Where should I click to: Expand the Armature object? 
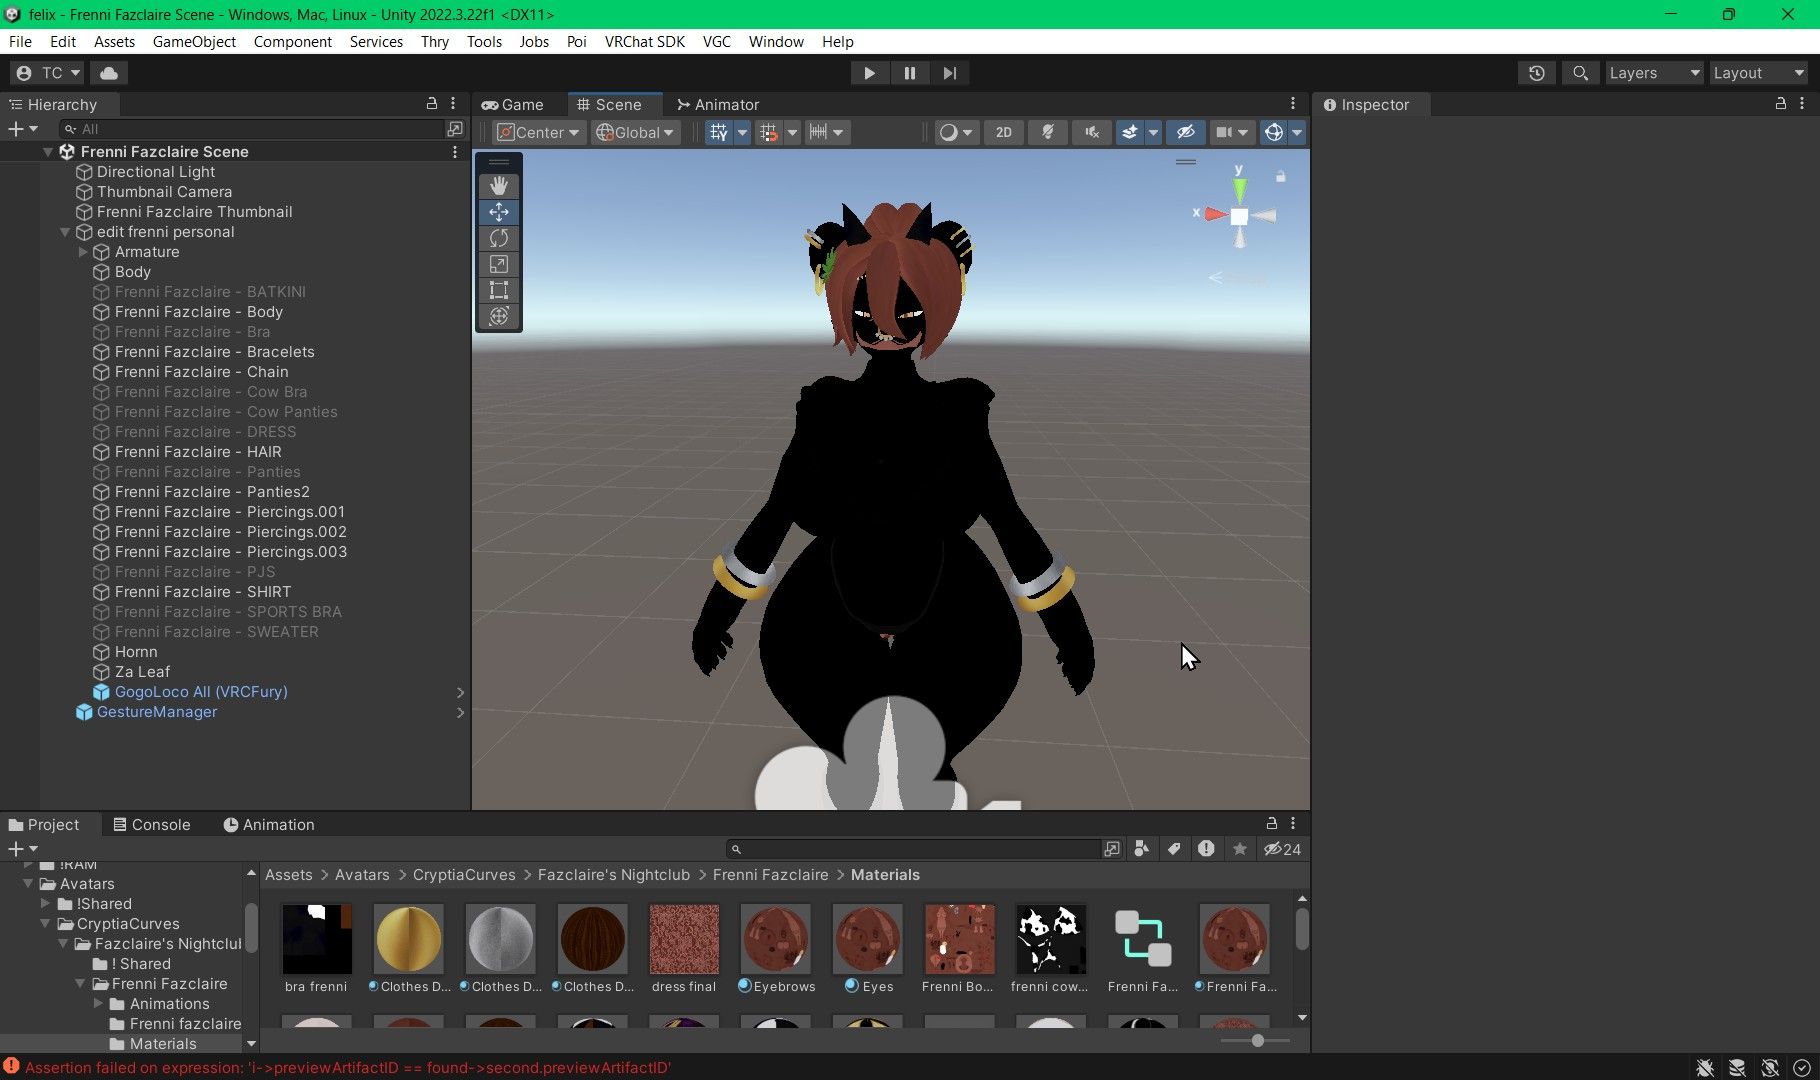[83, 252]
